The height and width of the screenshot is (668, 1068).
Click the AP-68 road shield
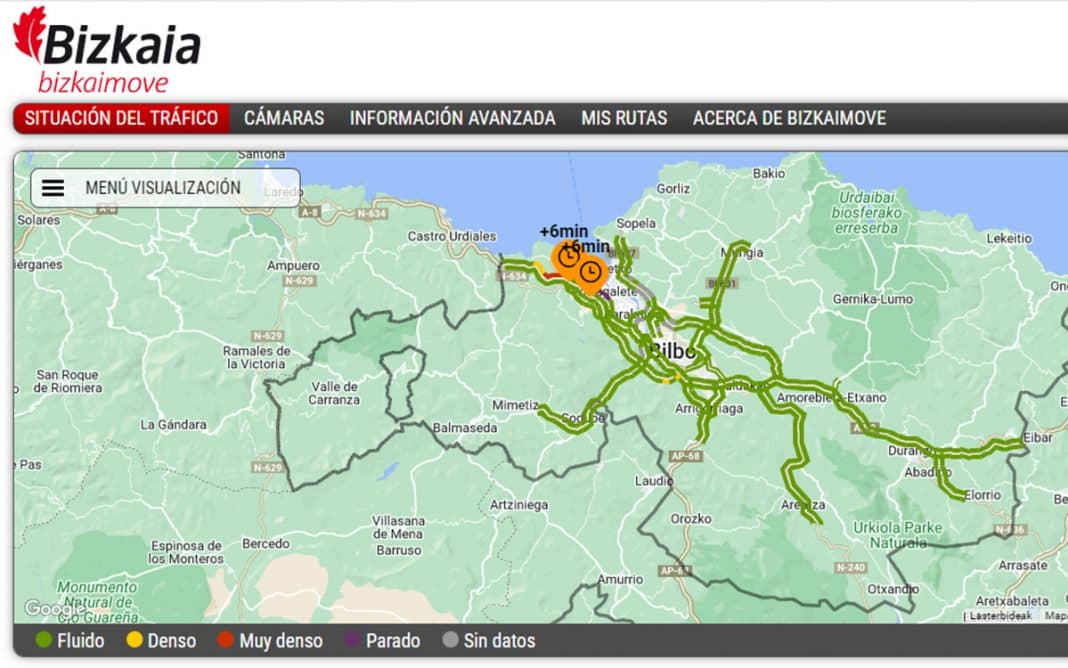pos(685,456)
